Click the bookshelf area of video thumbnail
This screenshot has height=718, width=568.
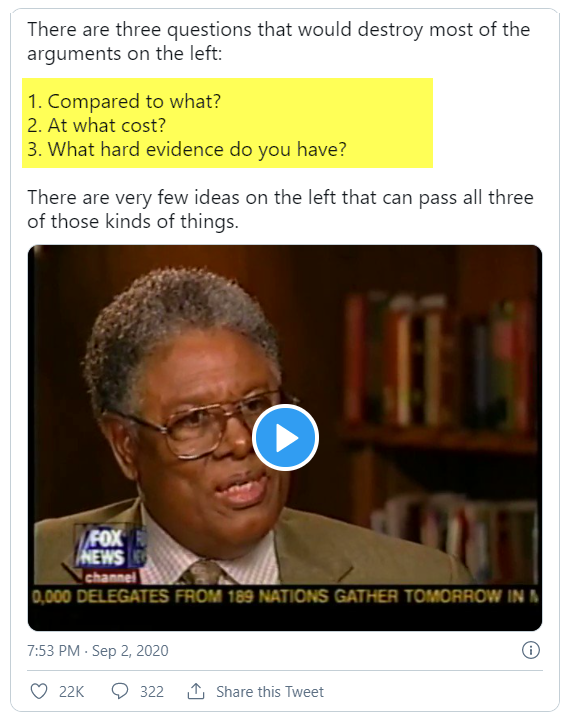440,366
